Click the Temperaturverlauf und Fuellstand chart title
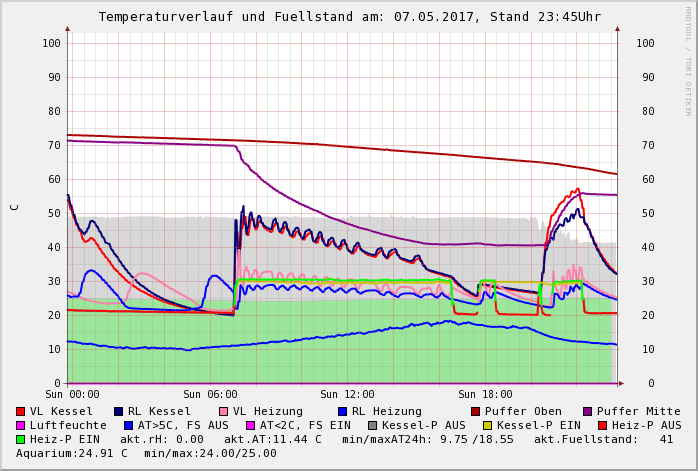The width and height of the screenshot is (698, 471). [349, 17]
